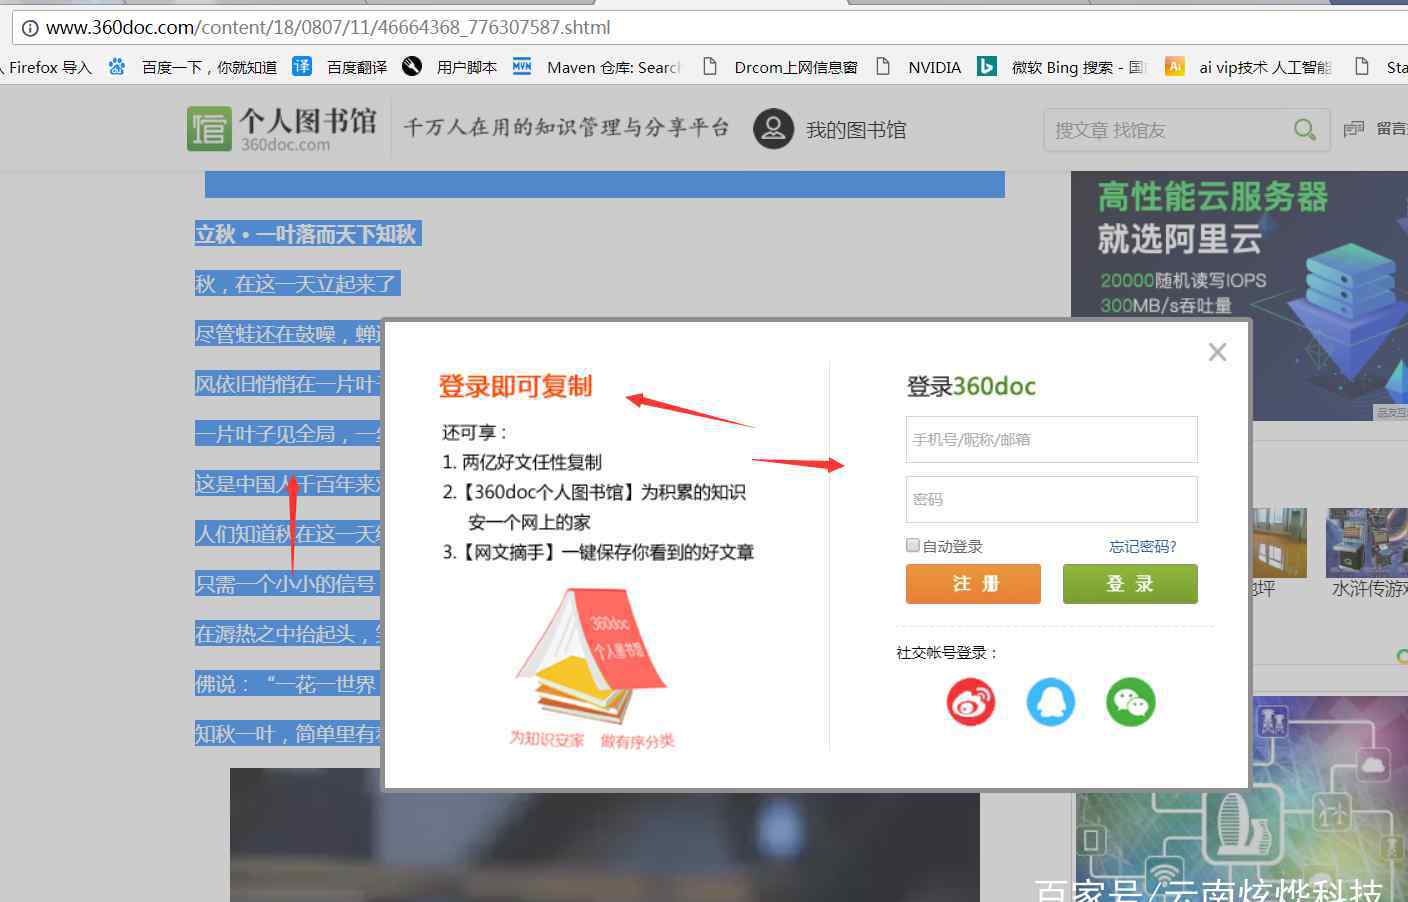Open the Maven MVN bookmark icon
This screenshot has width=1408, height=902.
point(522,67)
